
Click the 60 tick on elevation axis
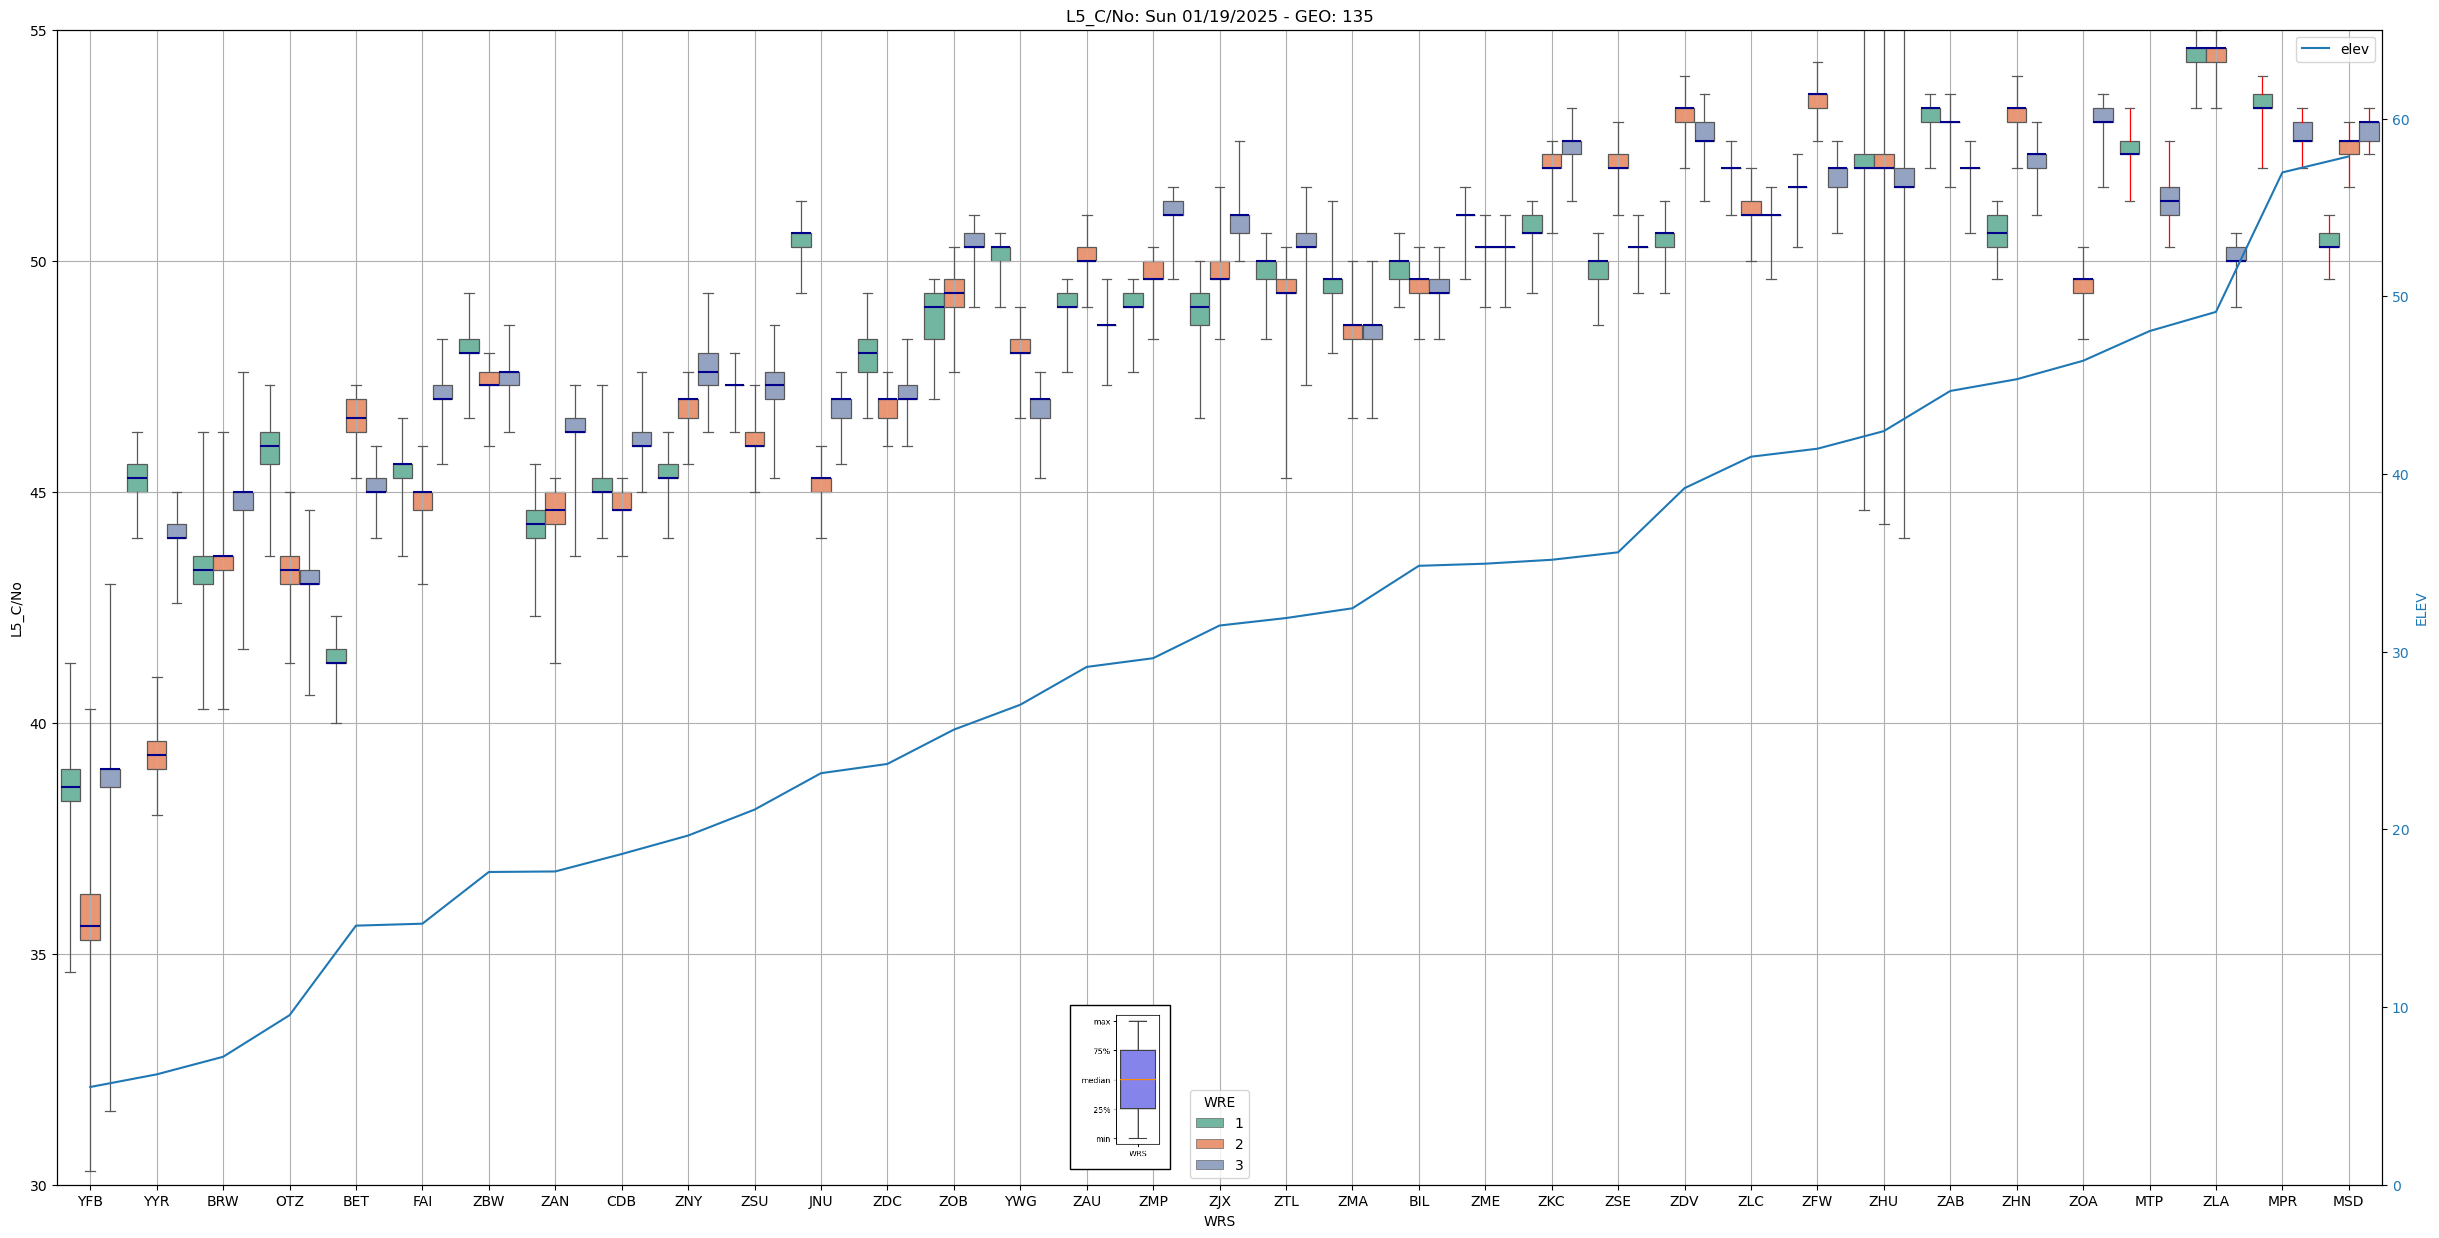pos(2399,120)
